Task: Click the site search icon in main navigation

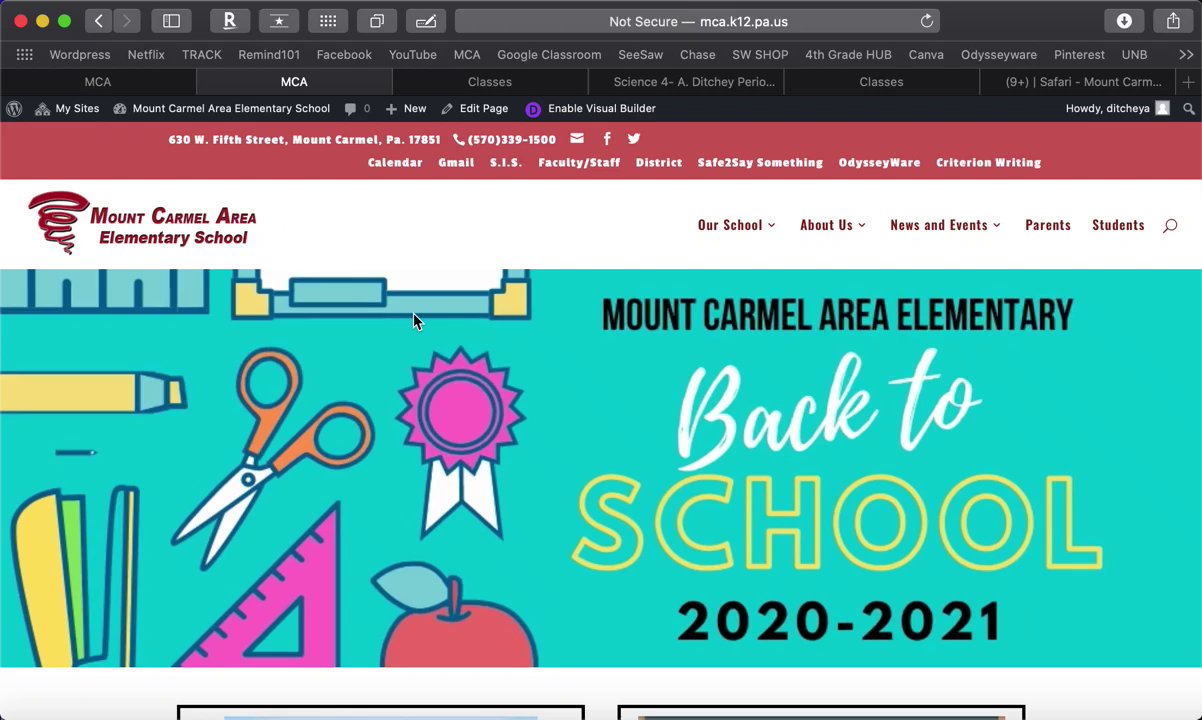Action: click(1170, 225)
